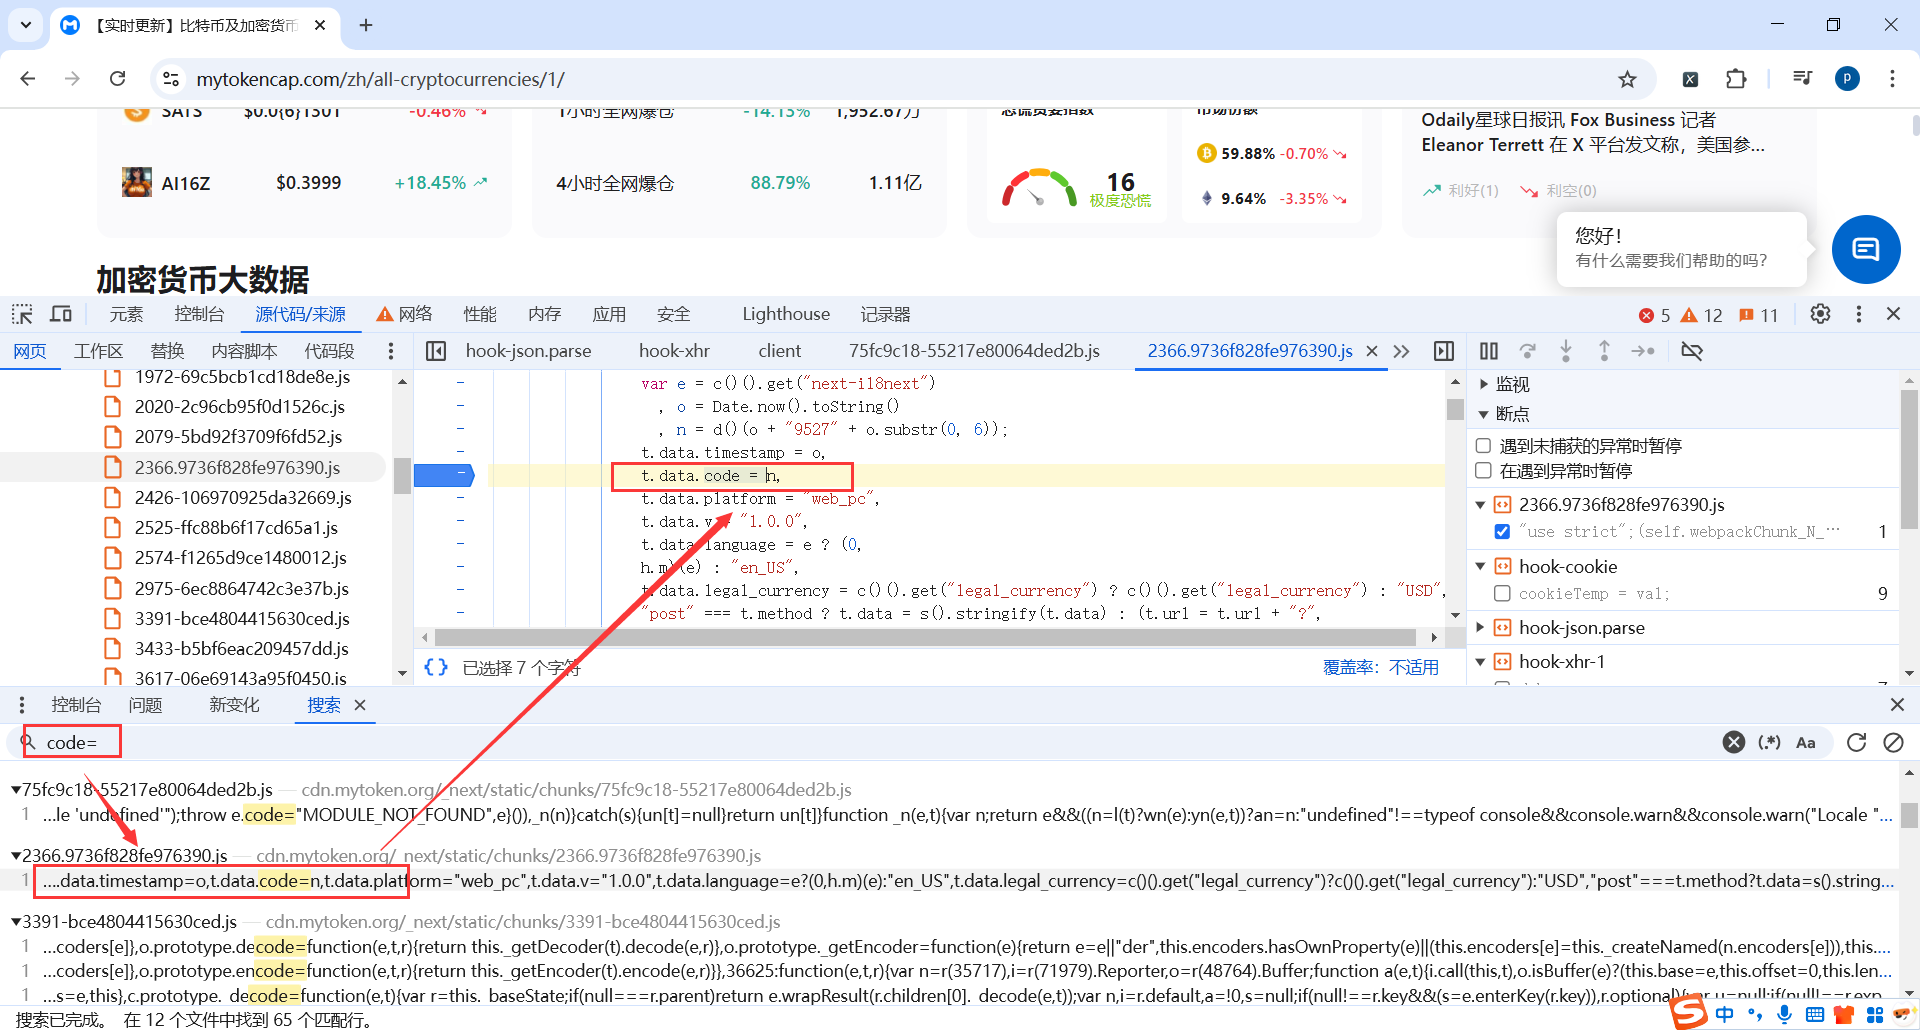The height and width of the screenshot is (1030, 1920).
Task: Click the debugger Step icon
Action: (x=1643, y=351)
